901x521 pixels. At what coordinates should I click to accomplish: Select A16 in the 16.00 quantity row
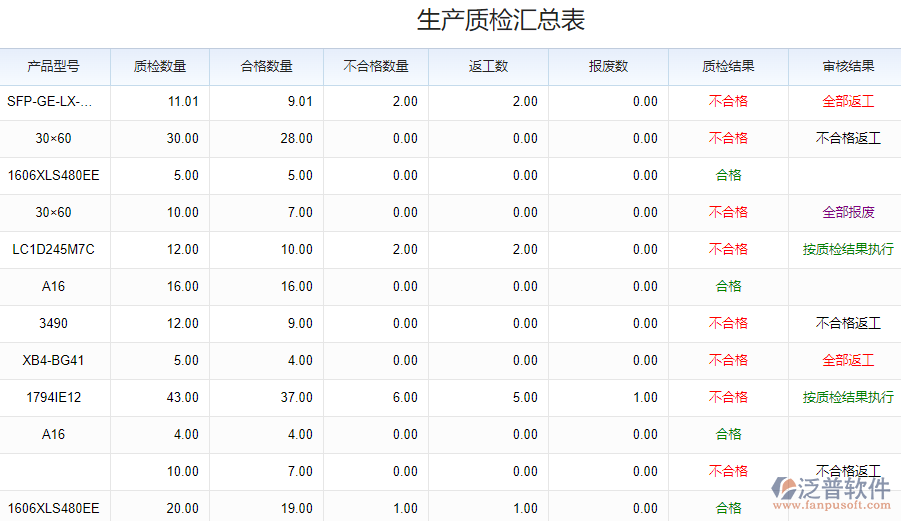click(53, 287)
